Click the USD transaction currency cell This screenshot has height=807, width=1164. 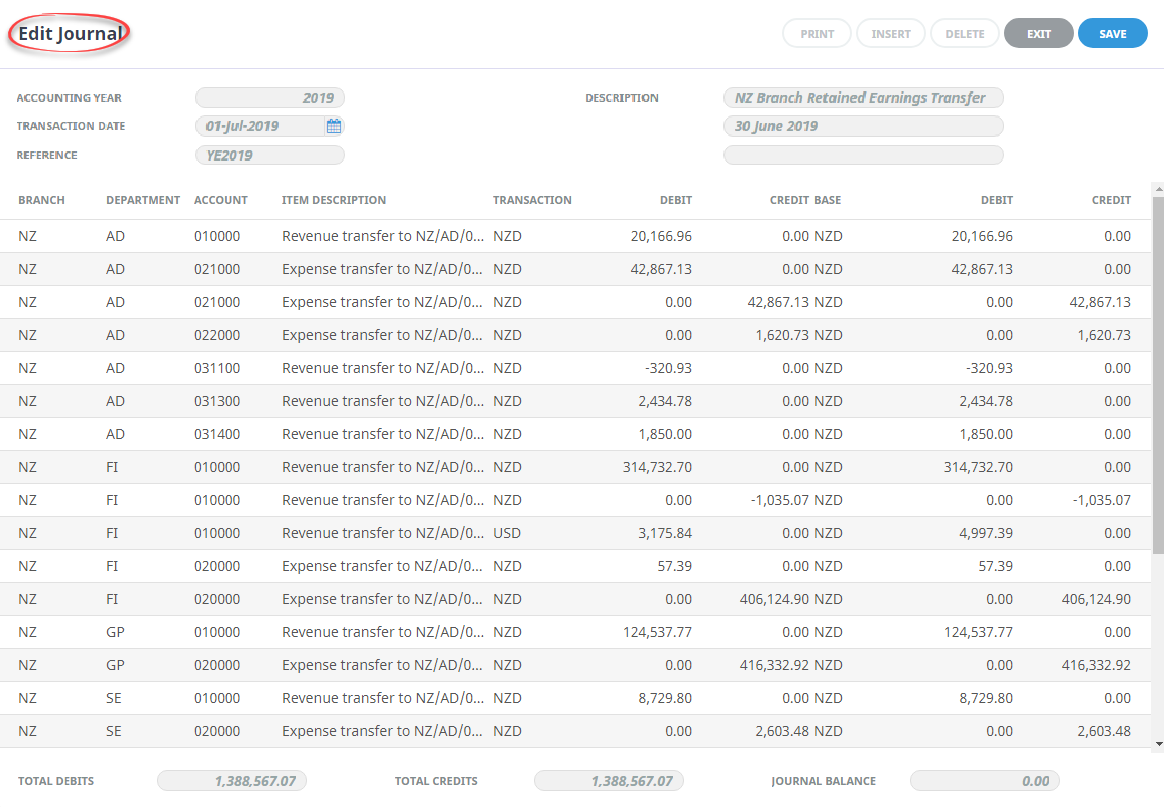point(507,533)
